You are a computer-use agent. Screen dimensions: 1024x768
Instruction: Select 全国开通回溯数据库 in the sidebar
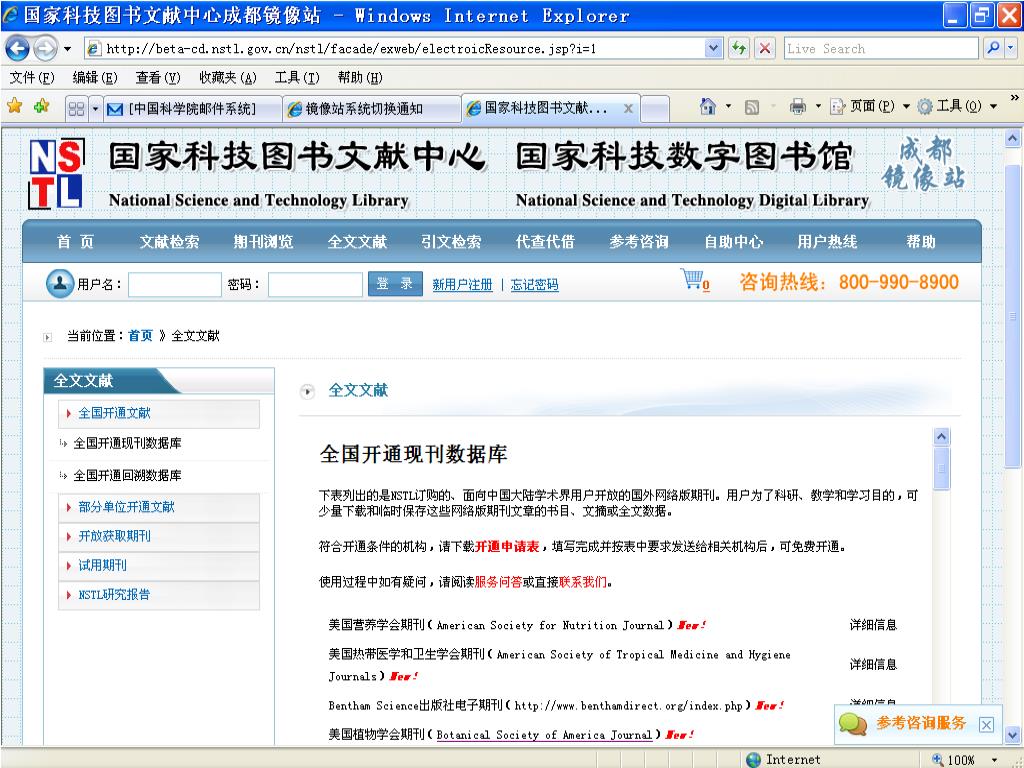pyautogui.click(x=127, y=475)
